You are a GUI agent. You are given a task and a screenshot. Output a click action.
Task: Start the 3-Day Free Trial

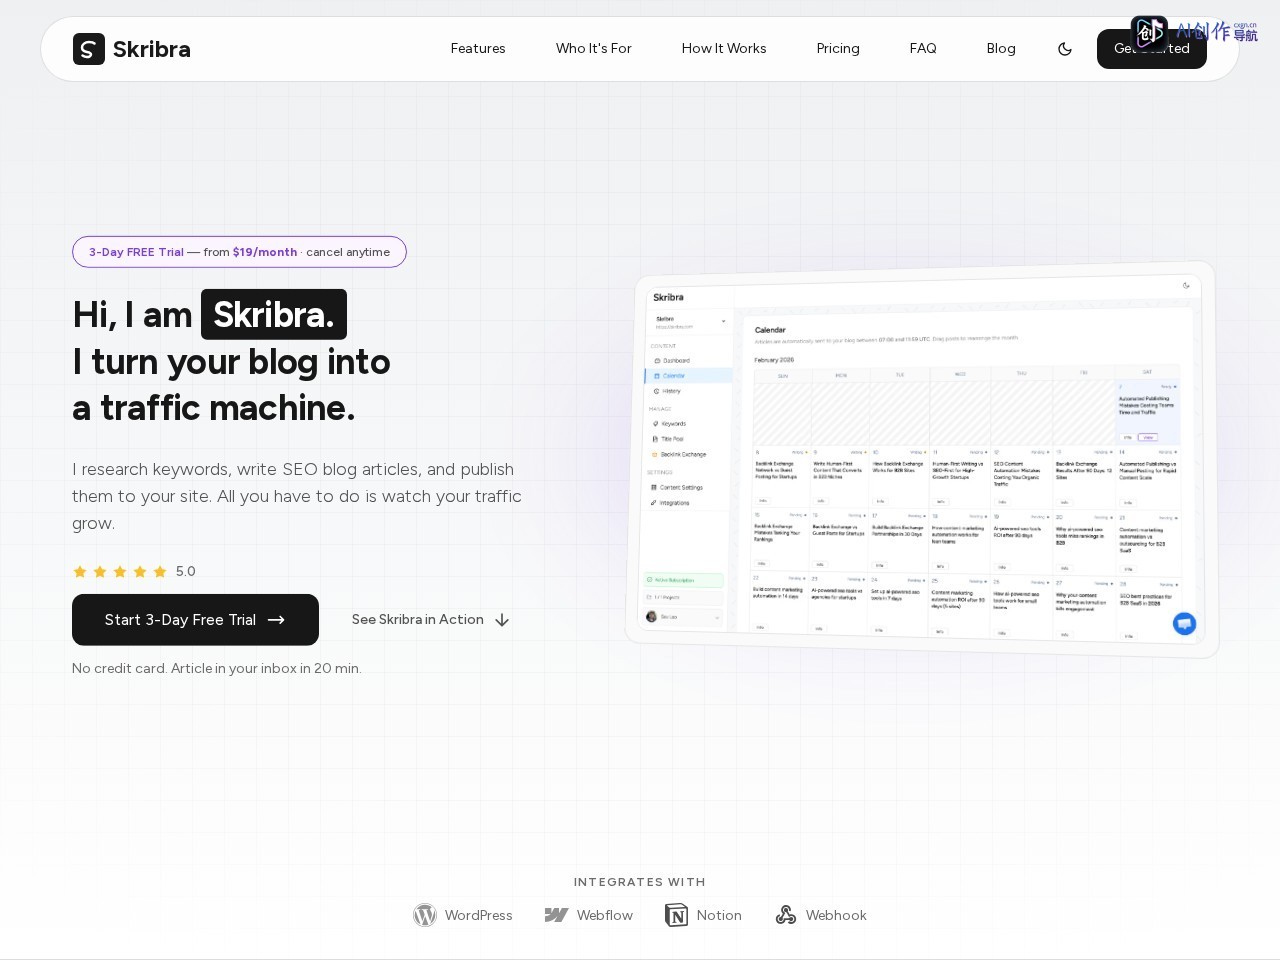pyautogui.click(x=195, y=620)
